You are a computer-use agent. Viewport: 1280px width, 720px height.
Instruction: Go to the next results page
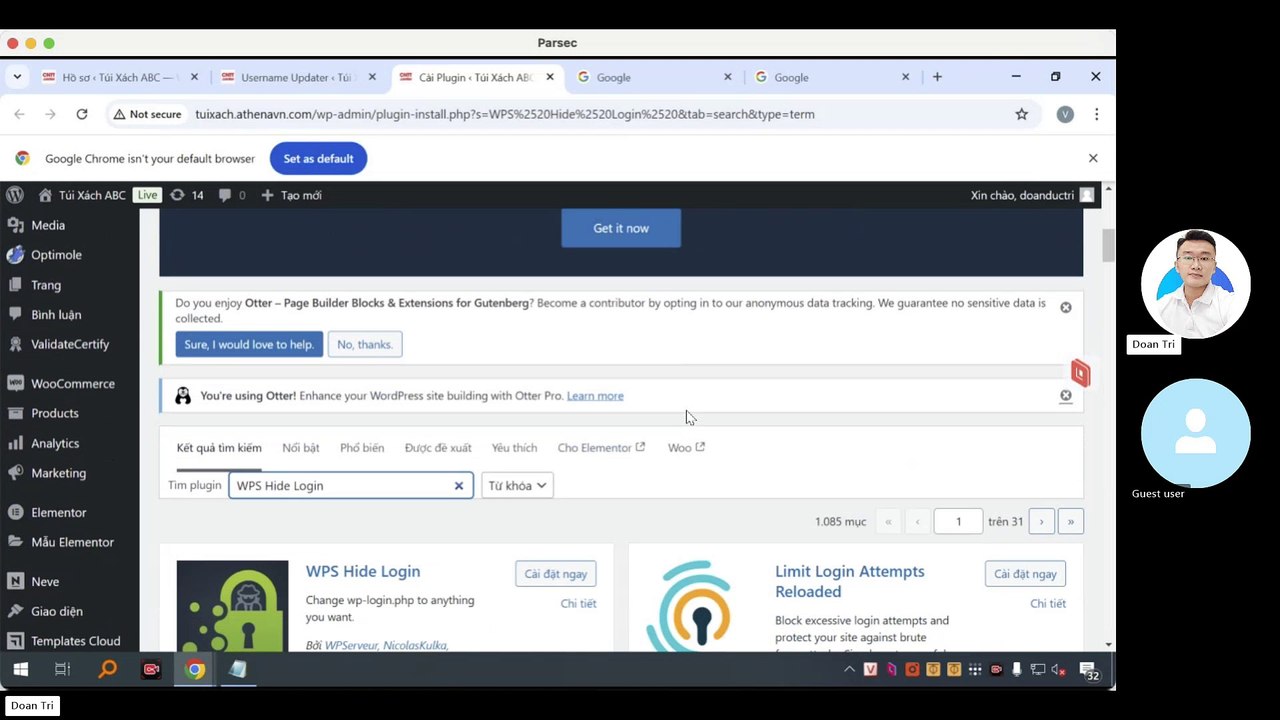coord(1041,521)
